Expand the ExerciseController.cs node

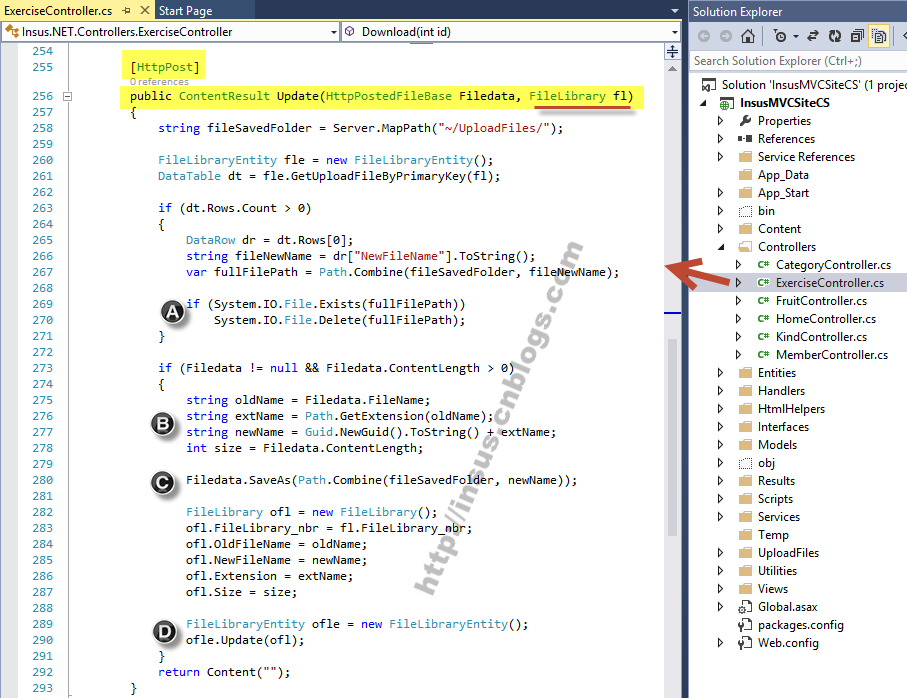point(739,283)
